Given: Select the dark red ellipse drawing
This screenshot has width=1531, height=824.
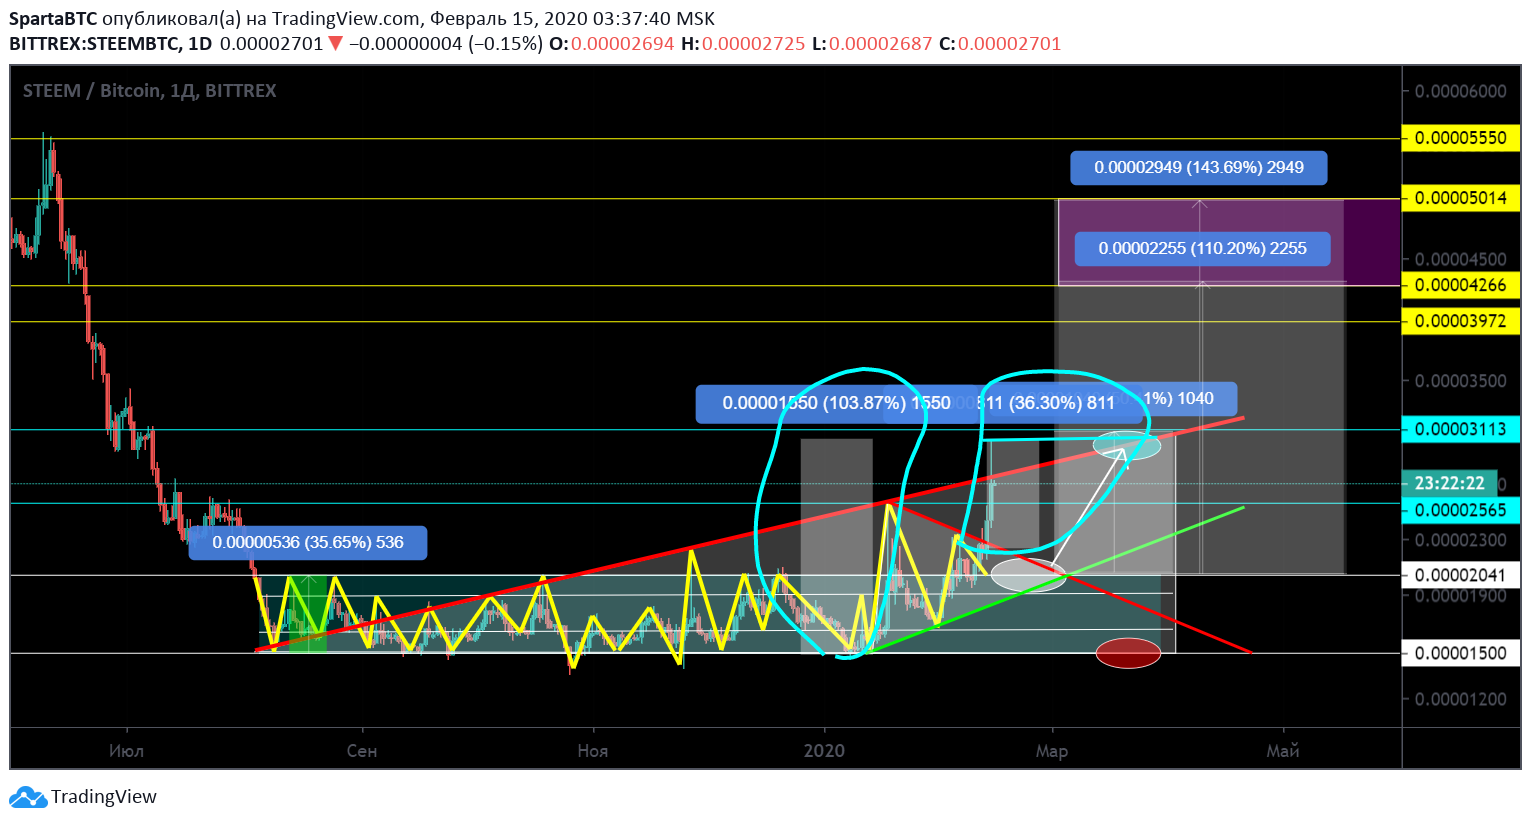Looking at the screenshot, I should [x=1128, y=654].
